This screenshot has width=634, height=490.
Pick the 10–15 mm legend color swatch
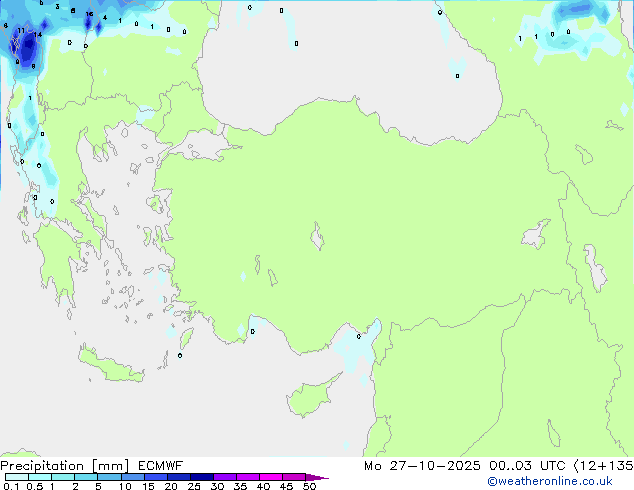point(132,477)
